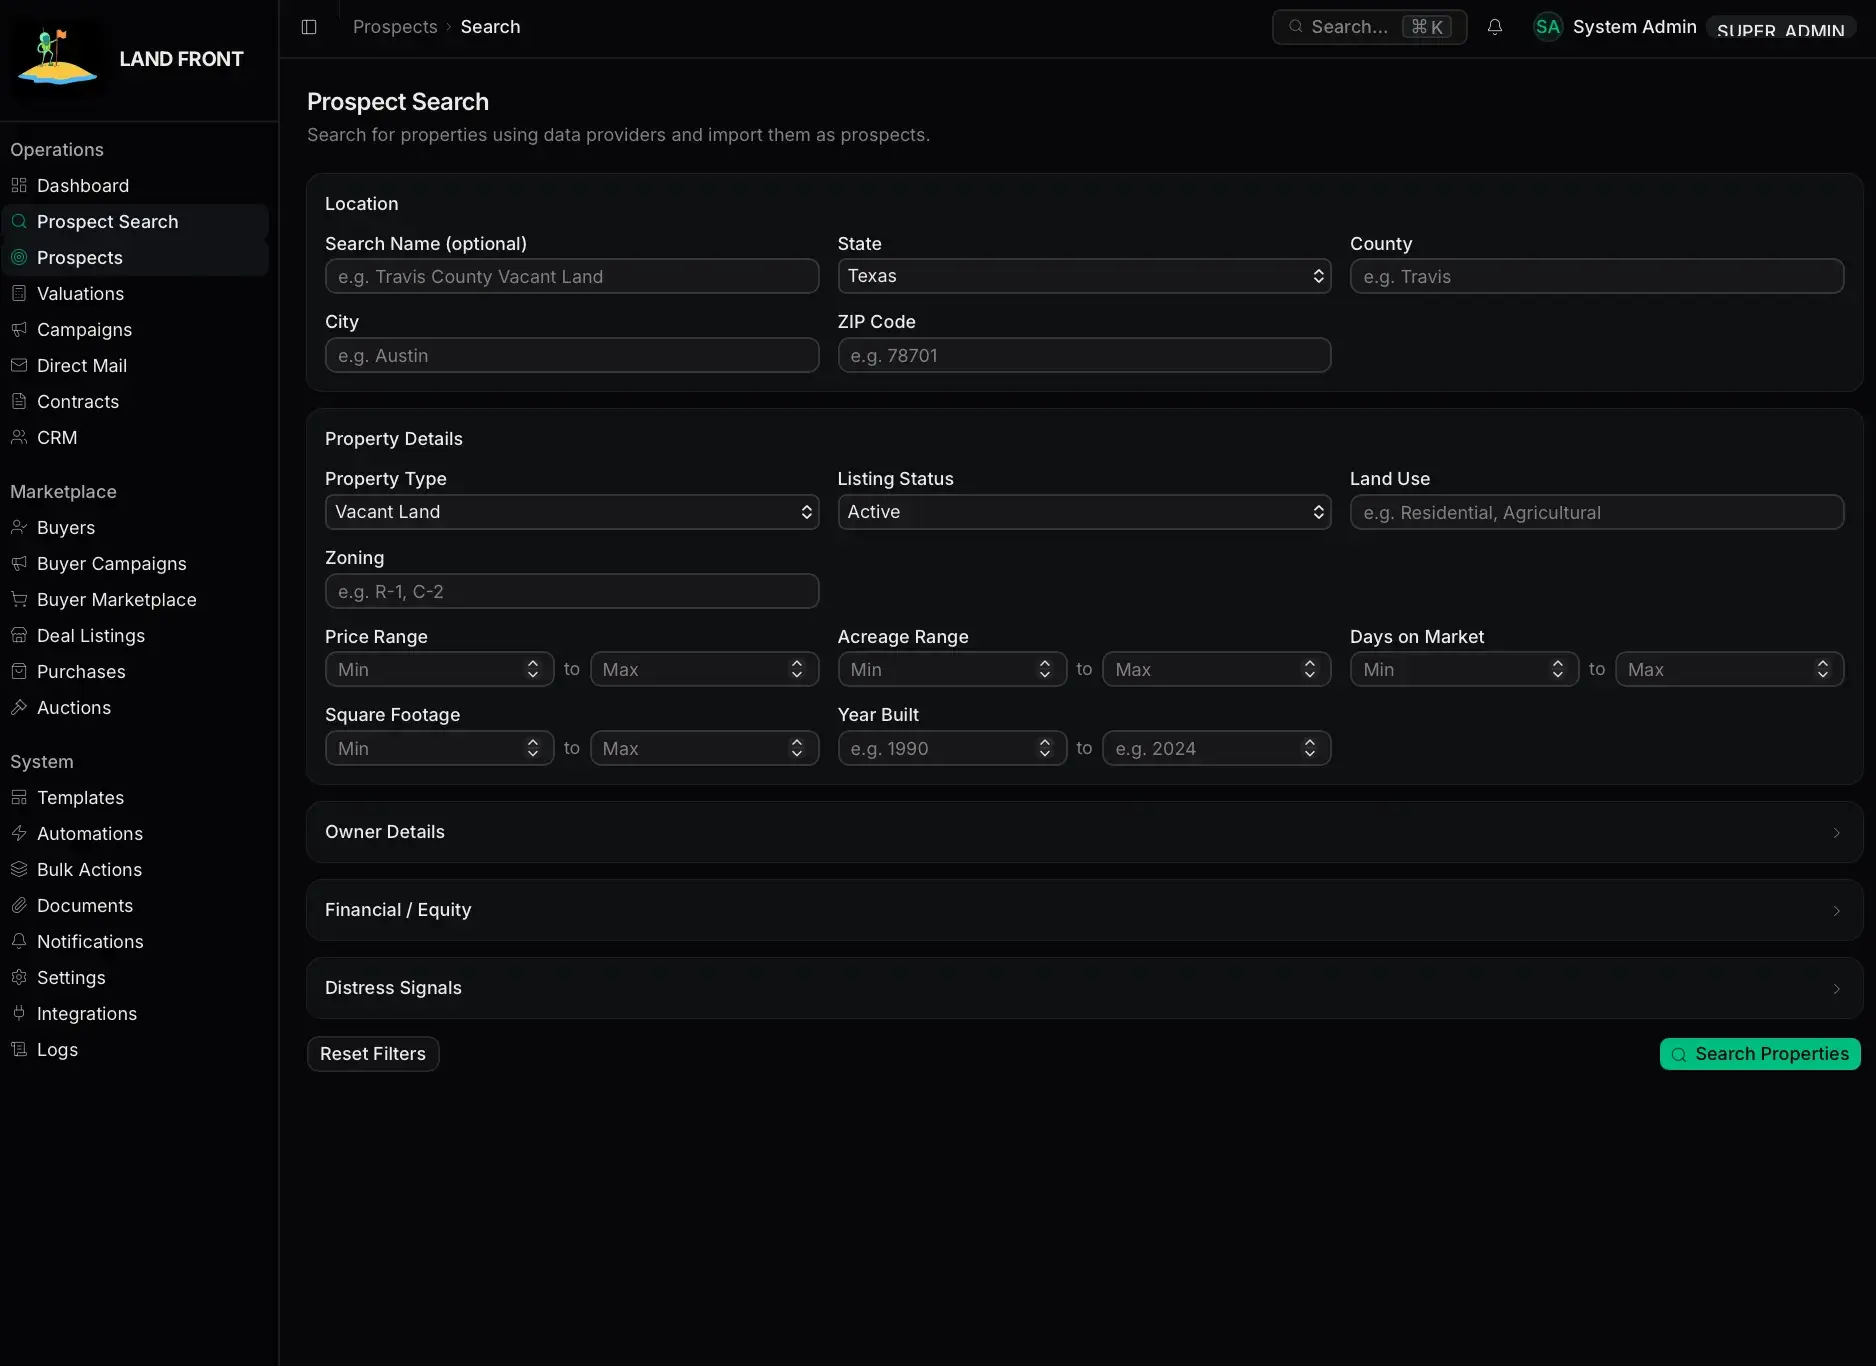Click the Prospect Search magnifier icon in sidebar
This screenshot has height=1366, width=1876.
point(19,222)
